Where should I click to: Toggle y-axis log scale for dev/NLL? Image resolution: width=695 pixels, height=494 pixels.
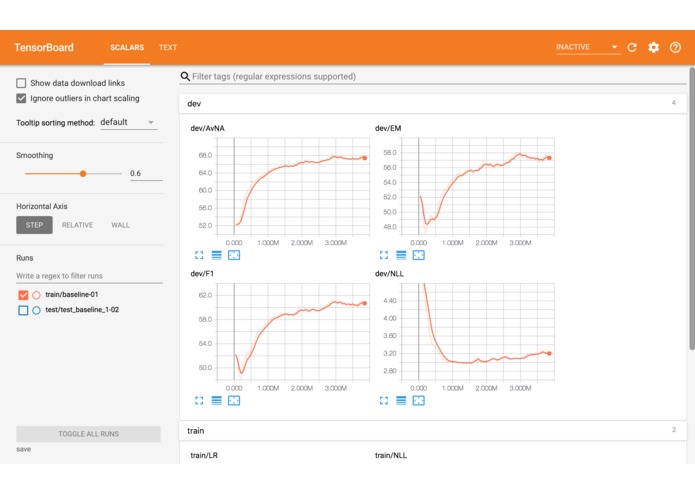401,401
